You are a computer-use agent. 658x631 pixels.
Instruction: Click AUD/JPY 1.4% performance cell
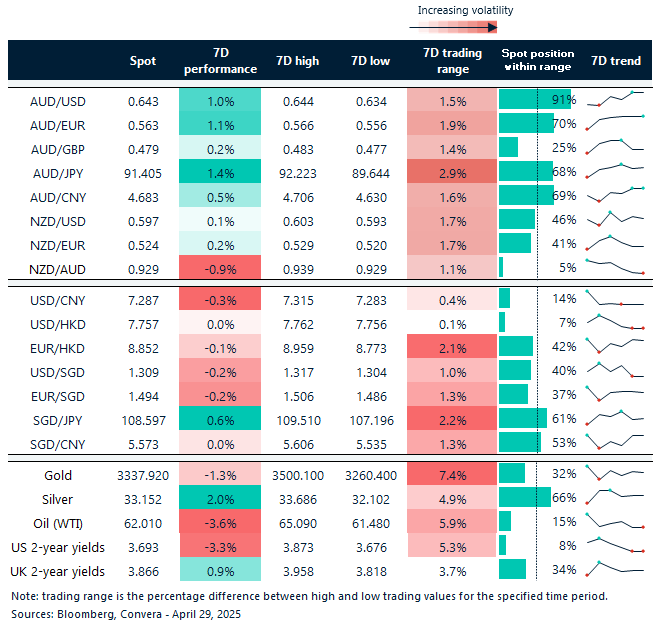[x=220, y=171]
